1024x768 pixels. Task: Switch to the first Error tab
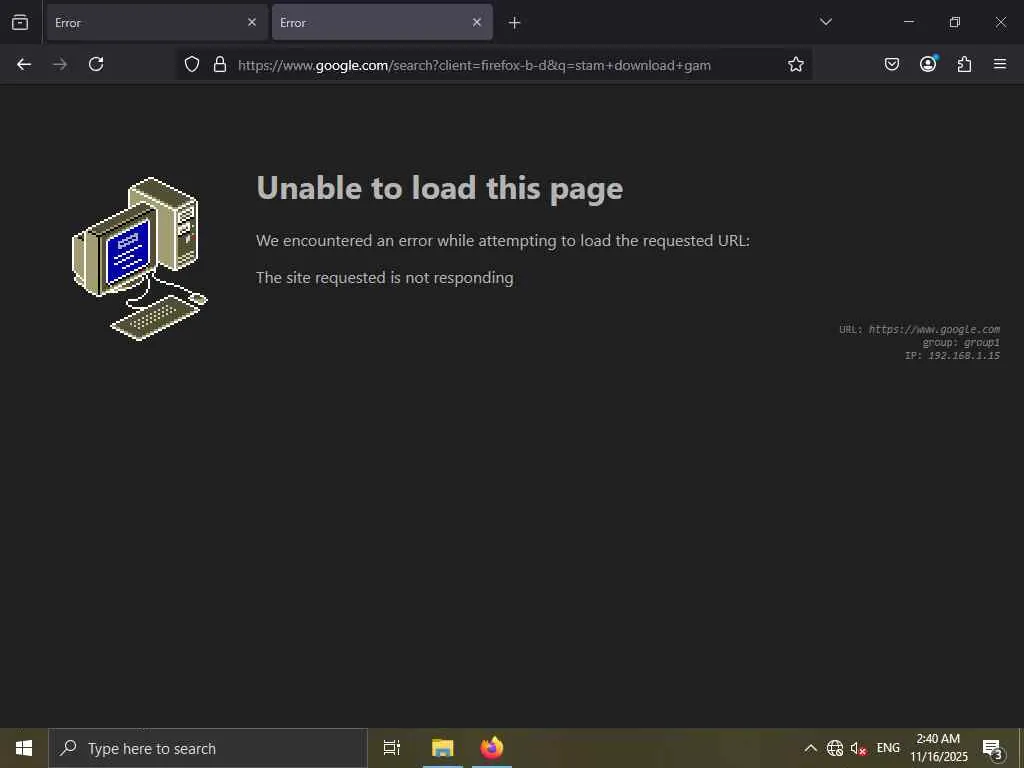pyautogui.click(x=157, y=22)
